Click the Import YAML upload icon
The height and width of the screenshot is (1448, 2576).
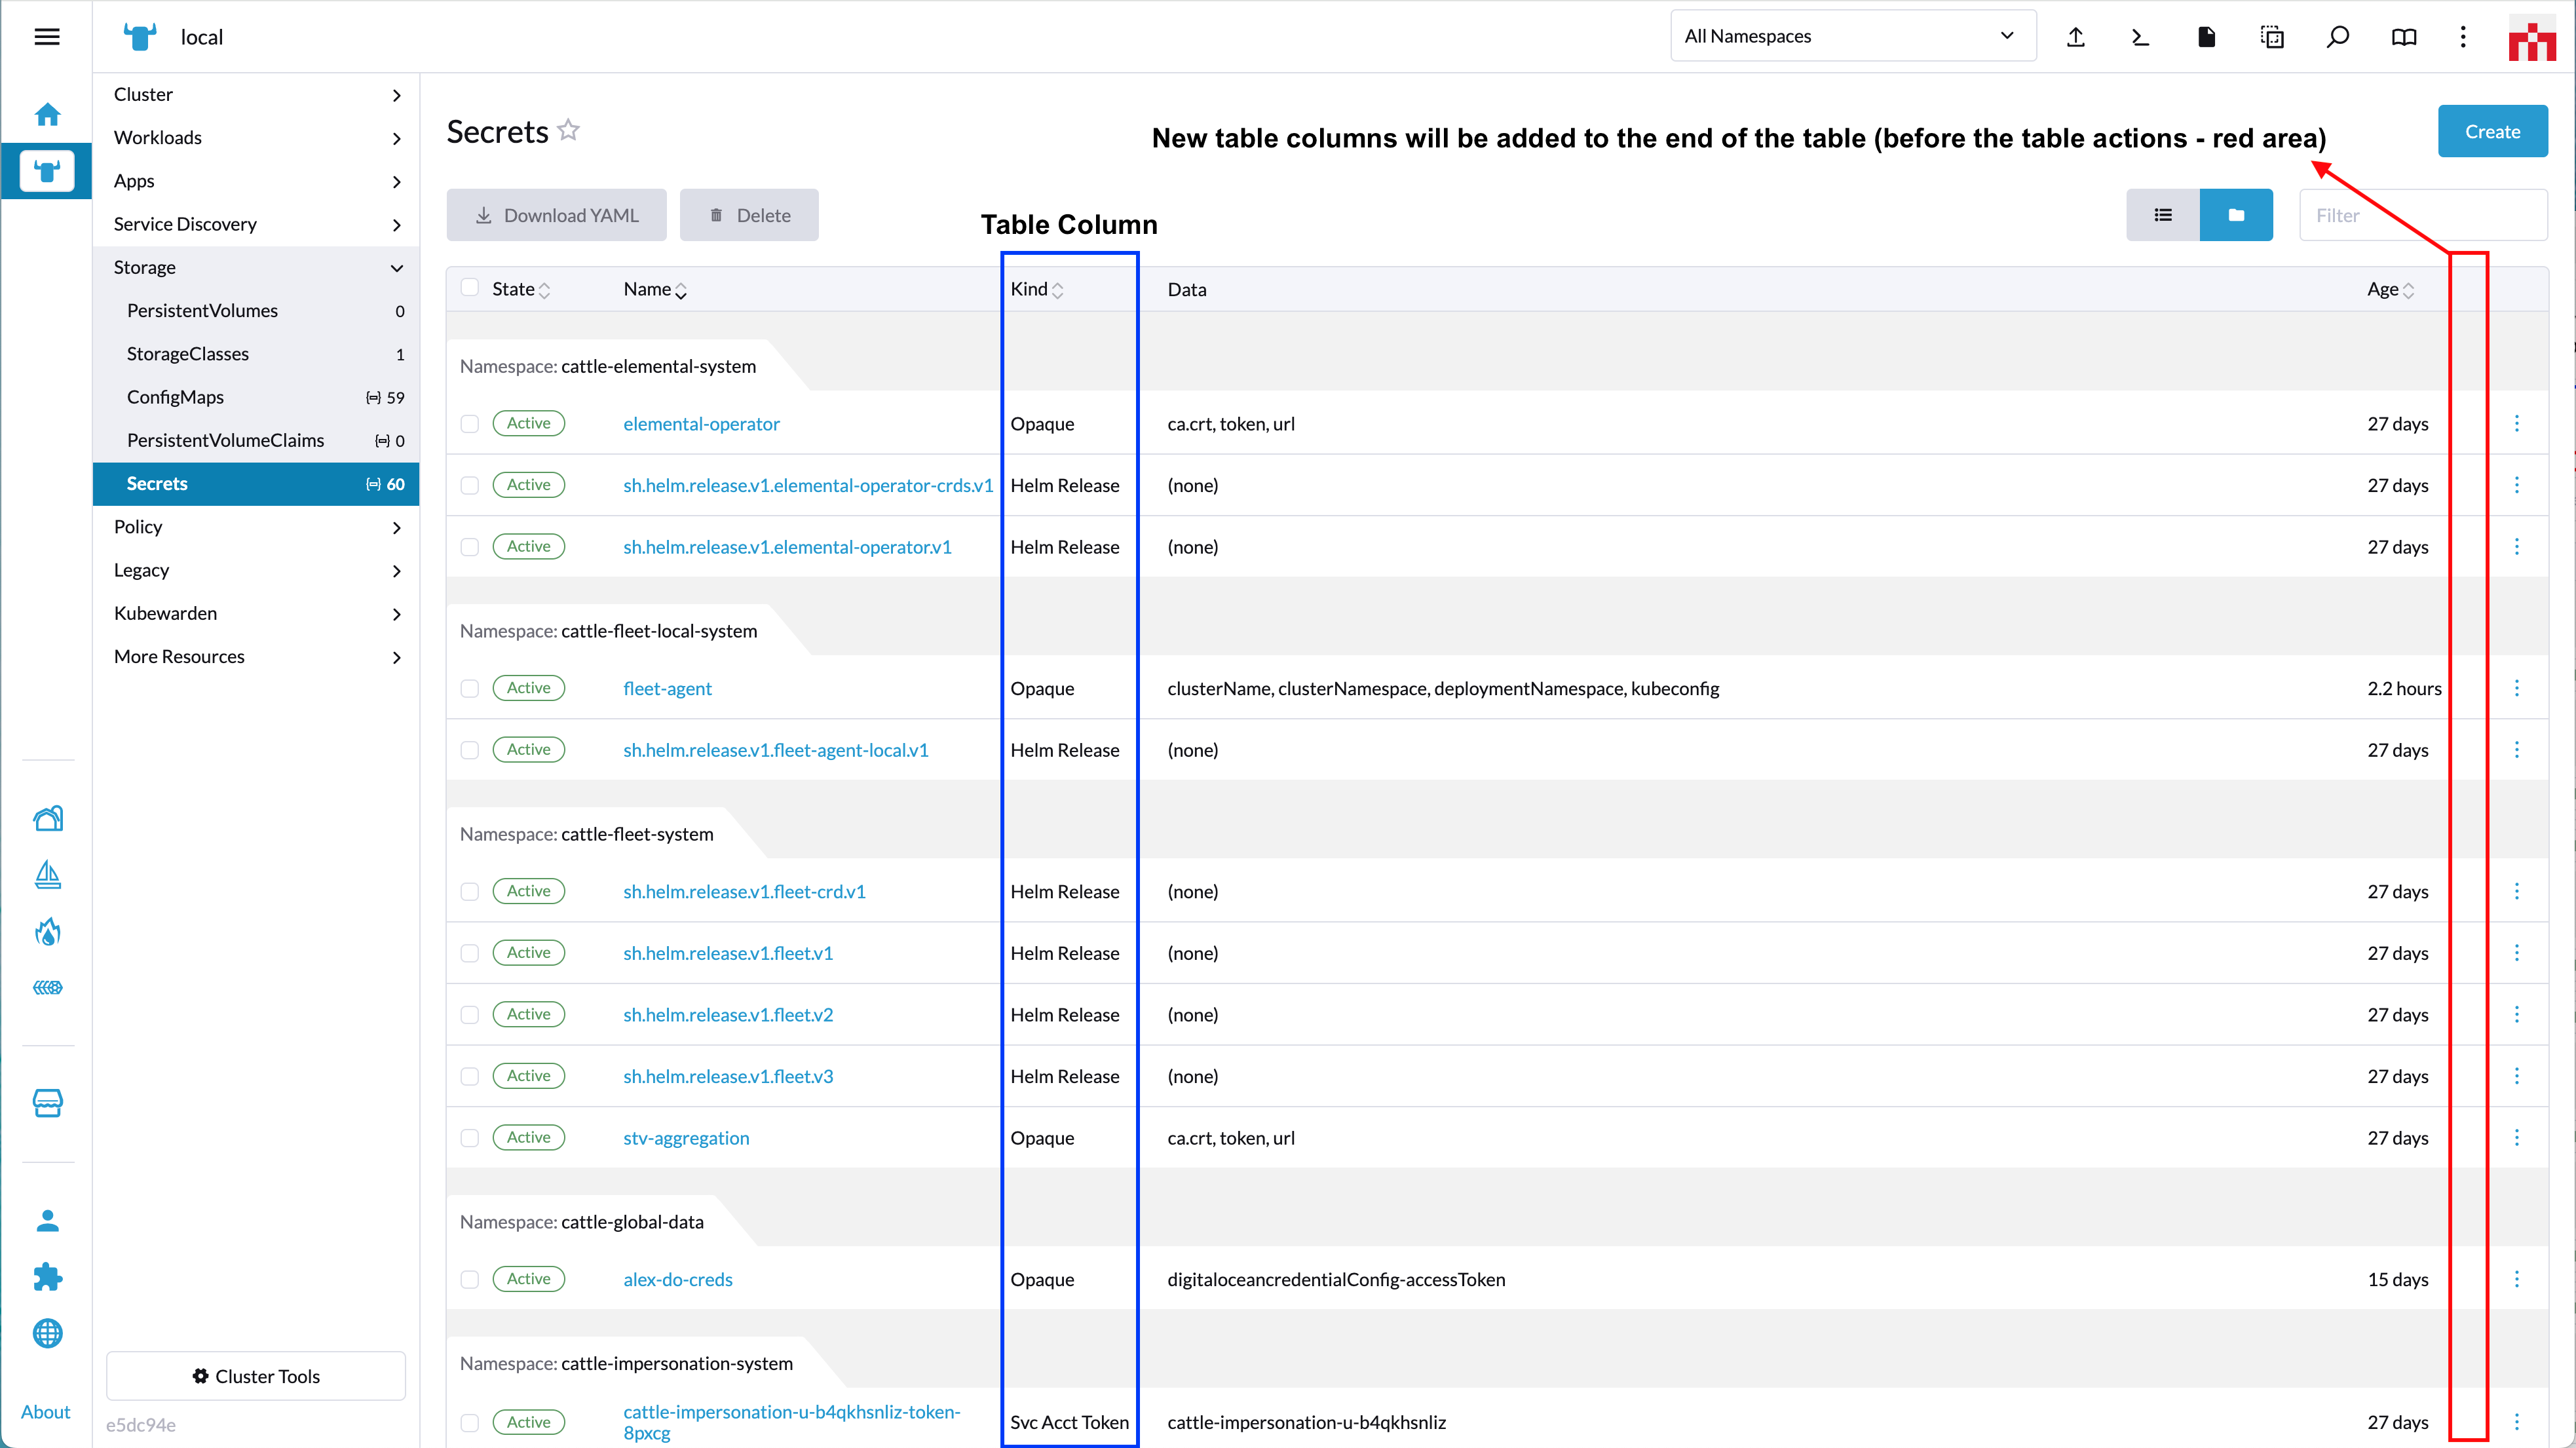tap(2076, 37)
